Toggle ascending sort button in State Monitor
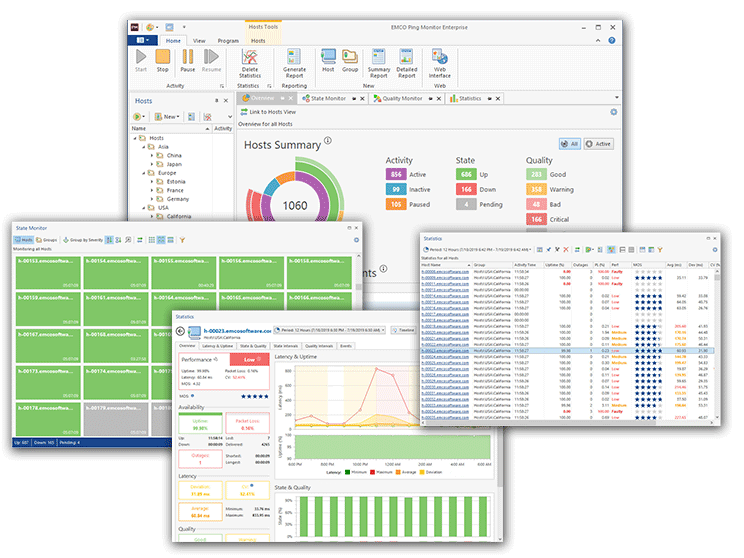Image resolution: width=744 pixels, height=558 pixels. (110, 240)
